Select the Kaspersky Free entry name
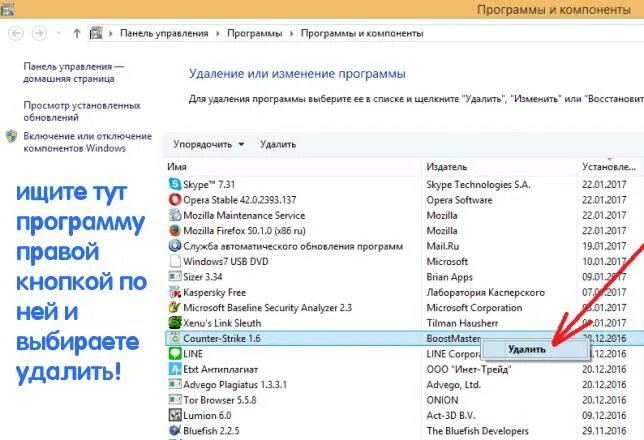The image size is (644, 440). (x=214, y=293)
